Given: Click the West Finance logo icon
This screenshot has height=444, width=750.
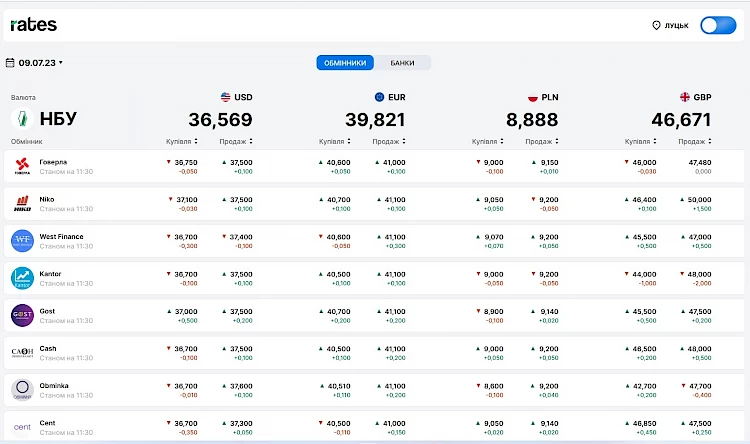Looking at the screenshot, I should coord(22,241).
